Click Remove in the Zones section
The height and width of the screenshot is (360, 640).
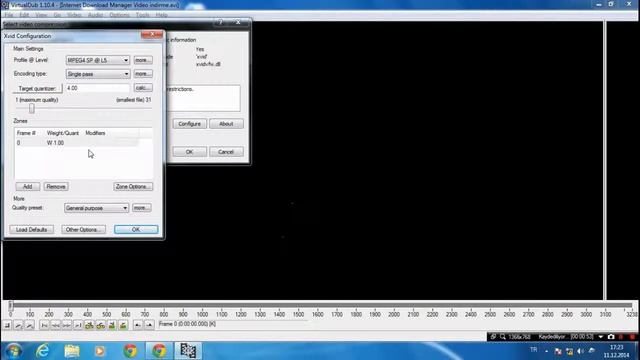point(56,187)
